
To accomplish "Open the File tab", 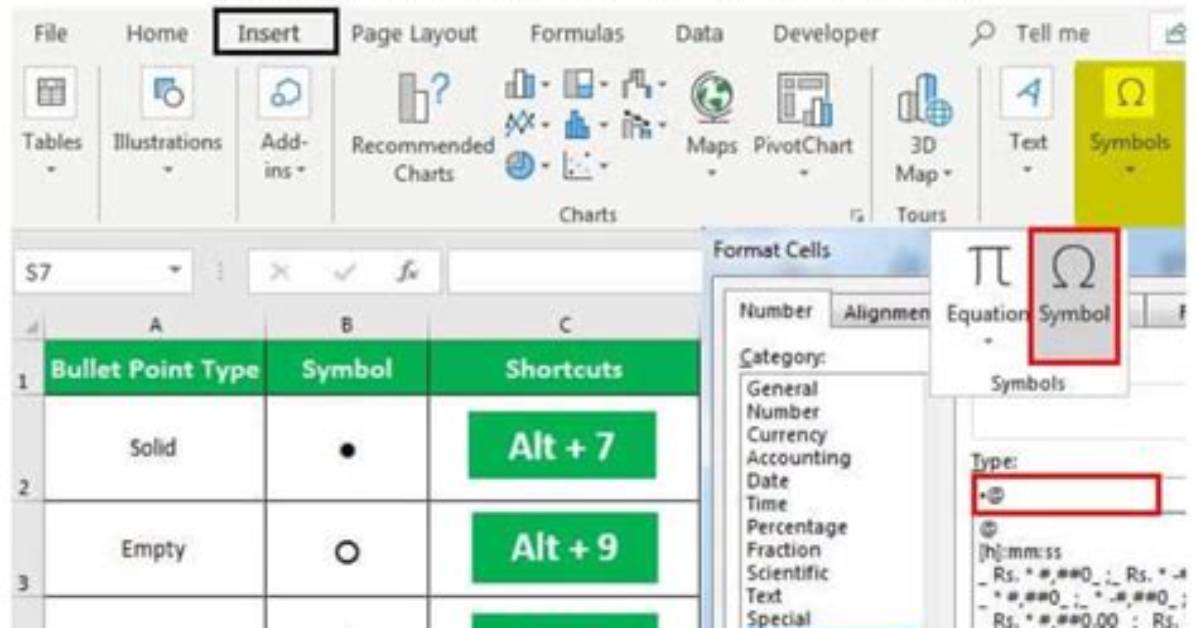I will (50, 34).
